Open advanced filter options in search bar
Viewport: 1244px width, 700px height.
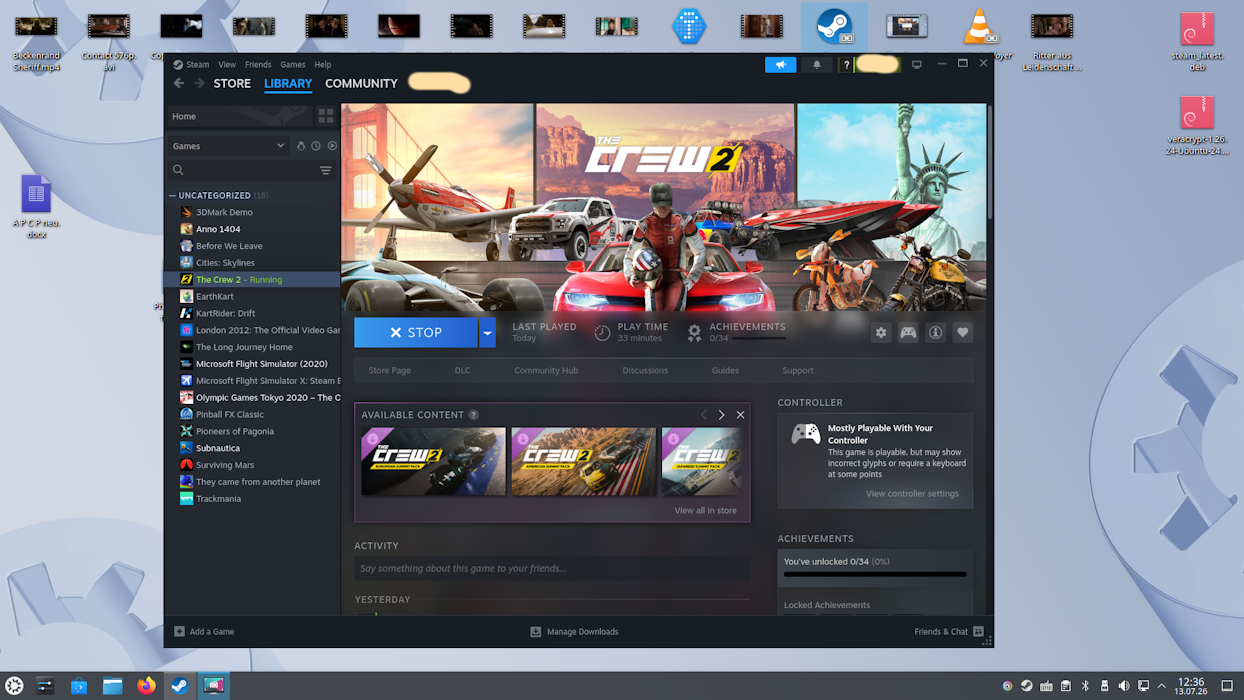pyautogui.click(x=326, y=171)
